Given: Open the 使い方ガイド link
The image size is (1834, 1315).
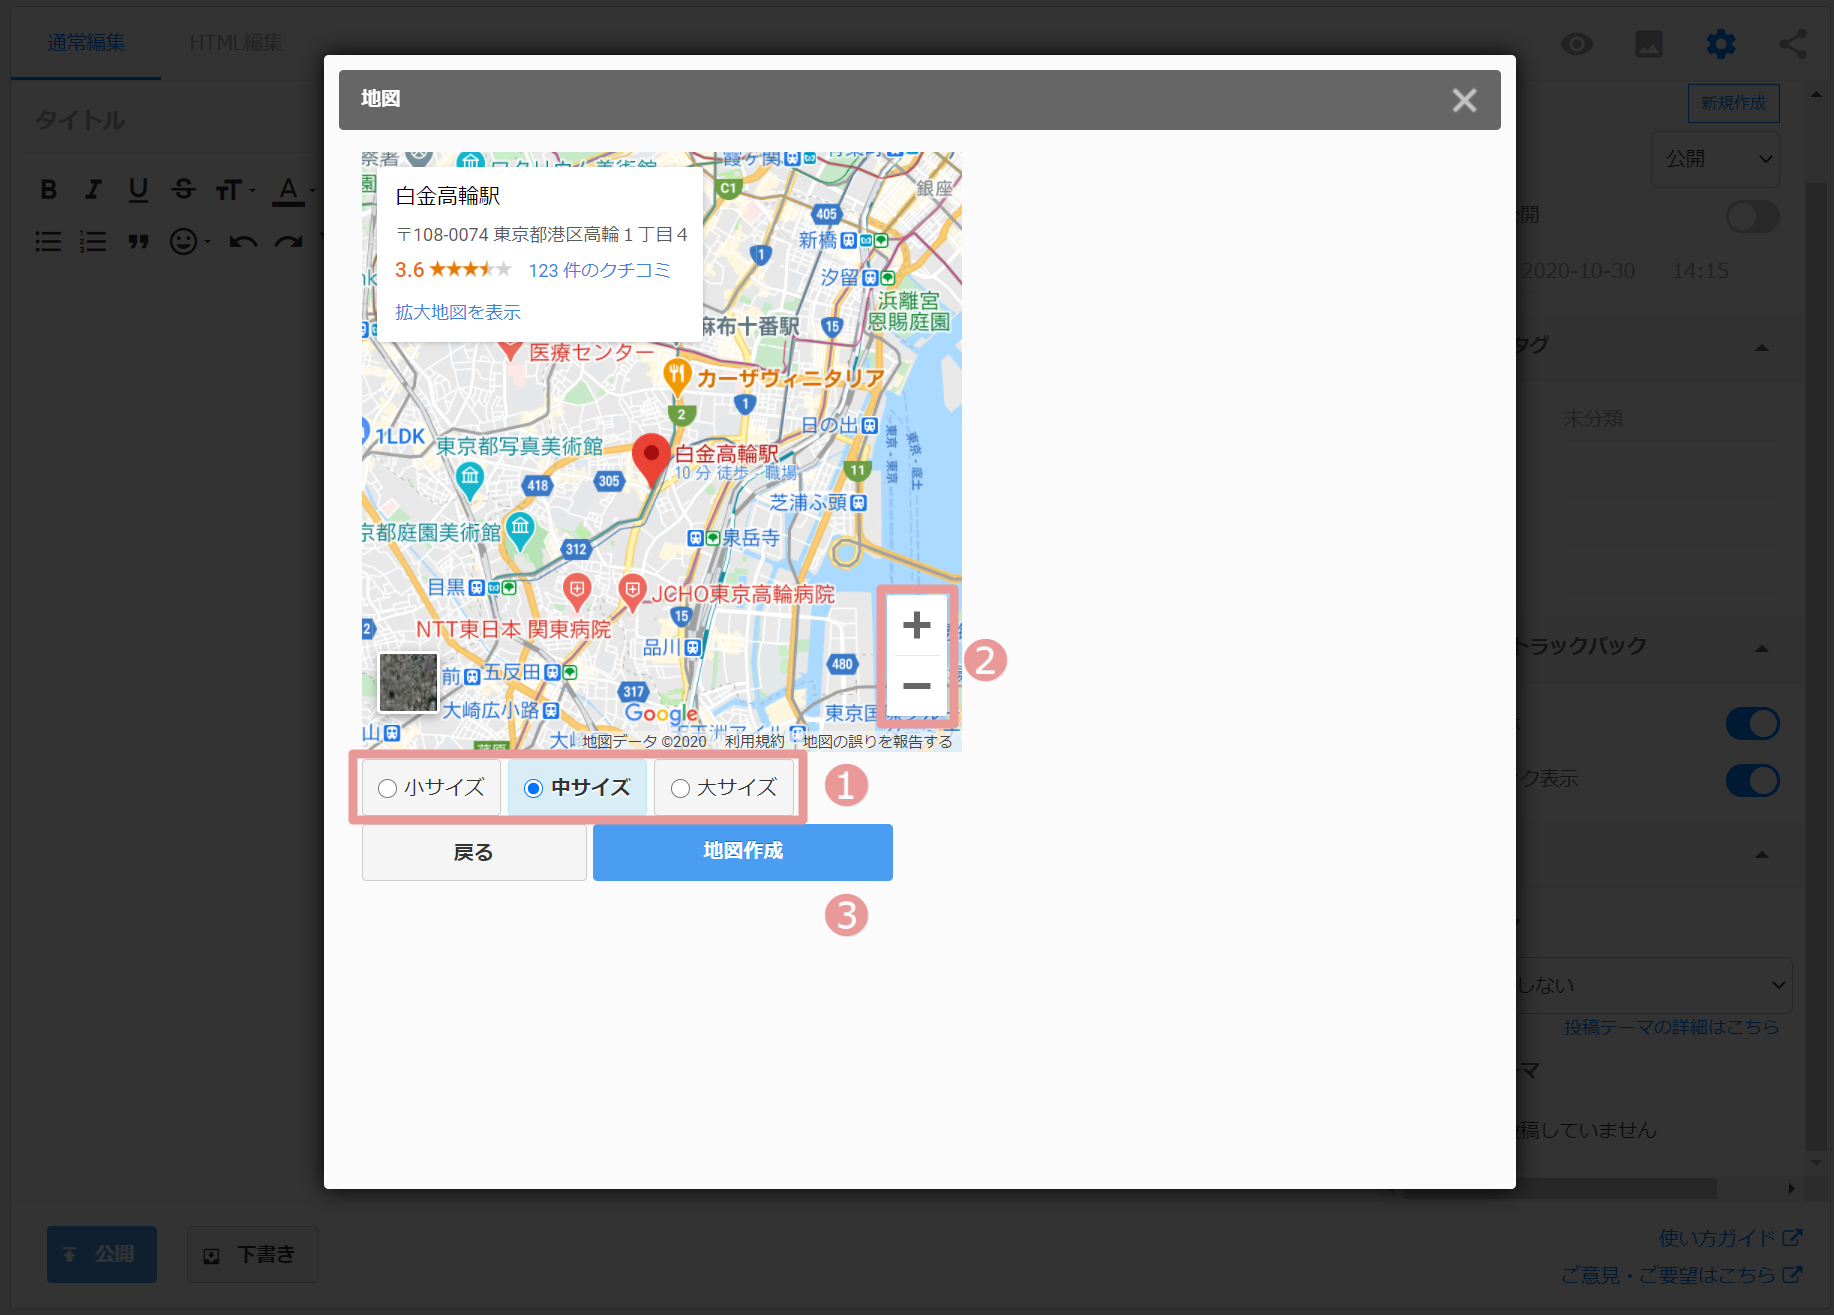Looking at the screenshot, I should click(1730, 1238).
